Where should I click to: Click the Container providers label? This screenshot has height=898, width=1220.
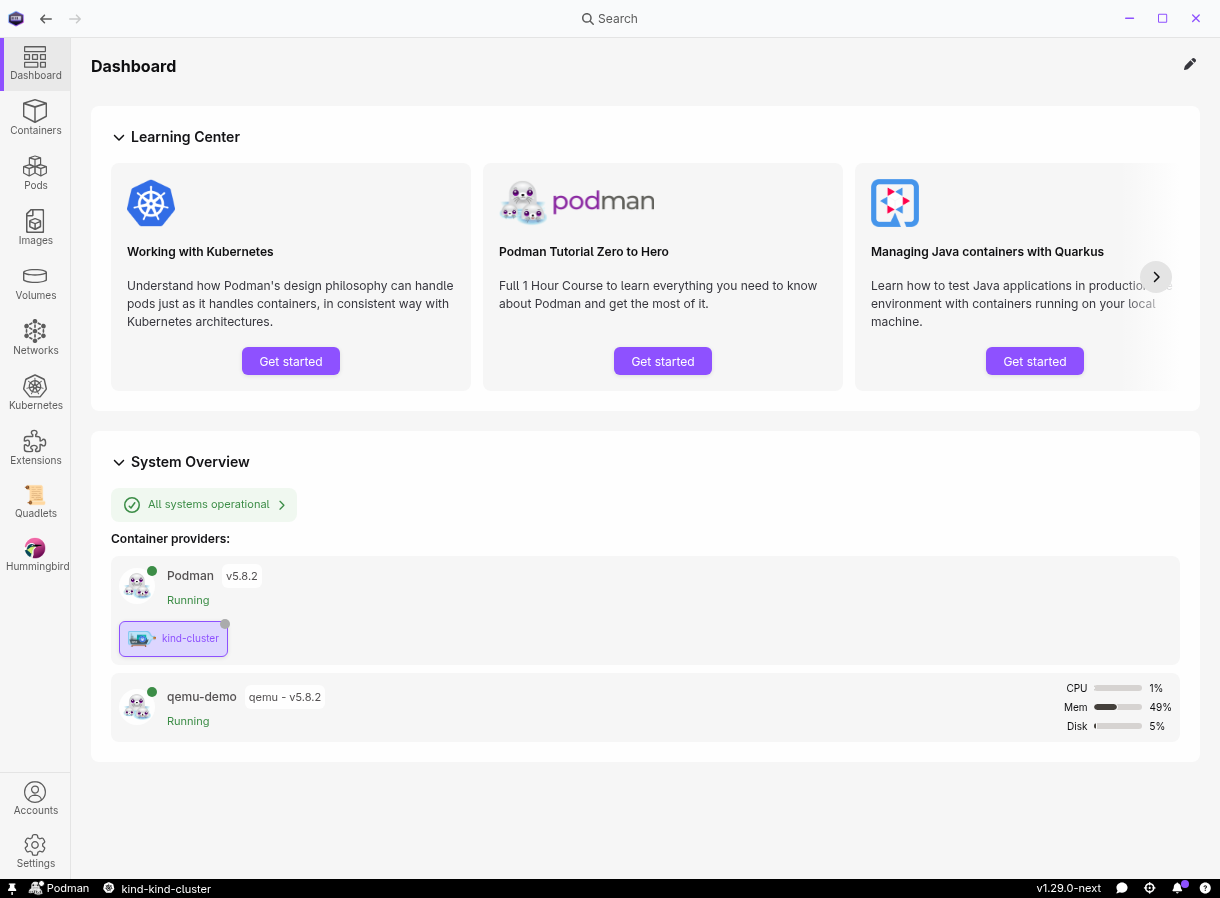[170, 539]
